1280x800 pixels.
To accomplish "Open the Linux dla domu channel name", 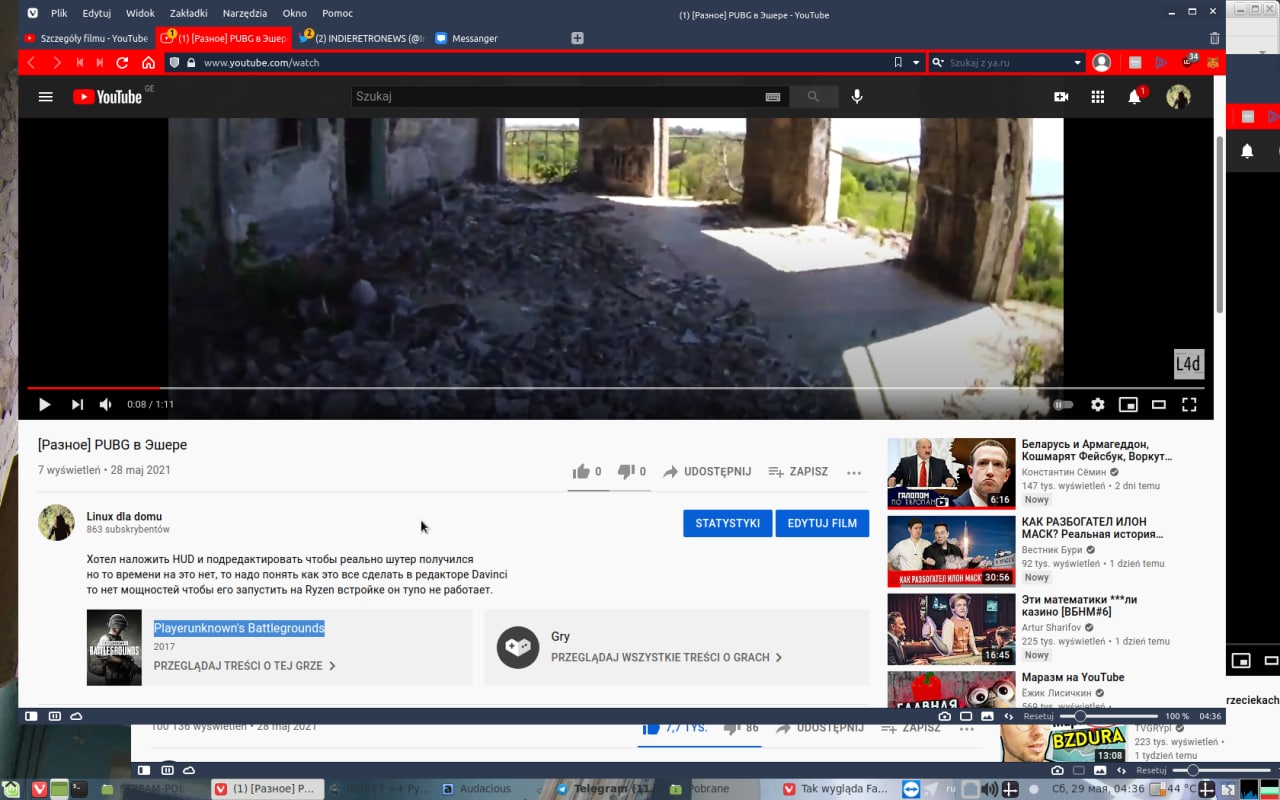I will click(124, 516).
